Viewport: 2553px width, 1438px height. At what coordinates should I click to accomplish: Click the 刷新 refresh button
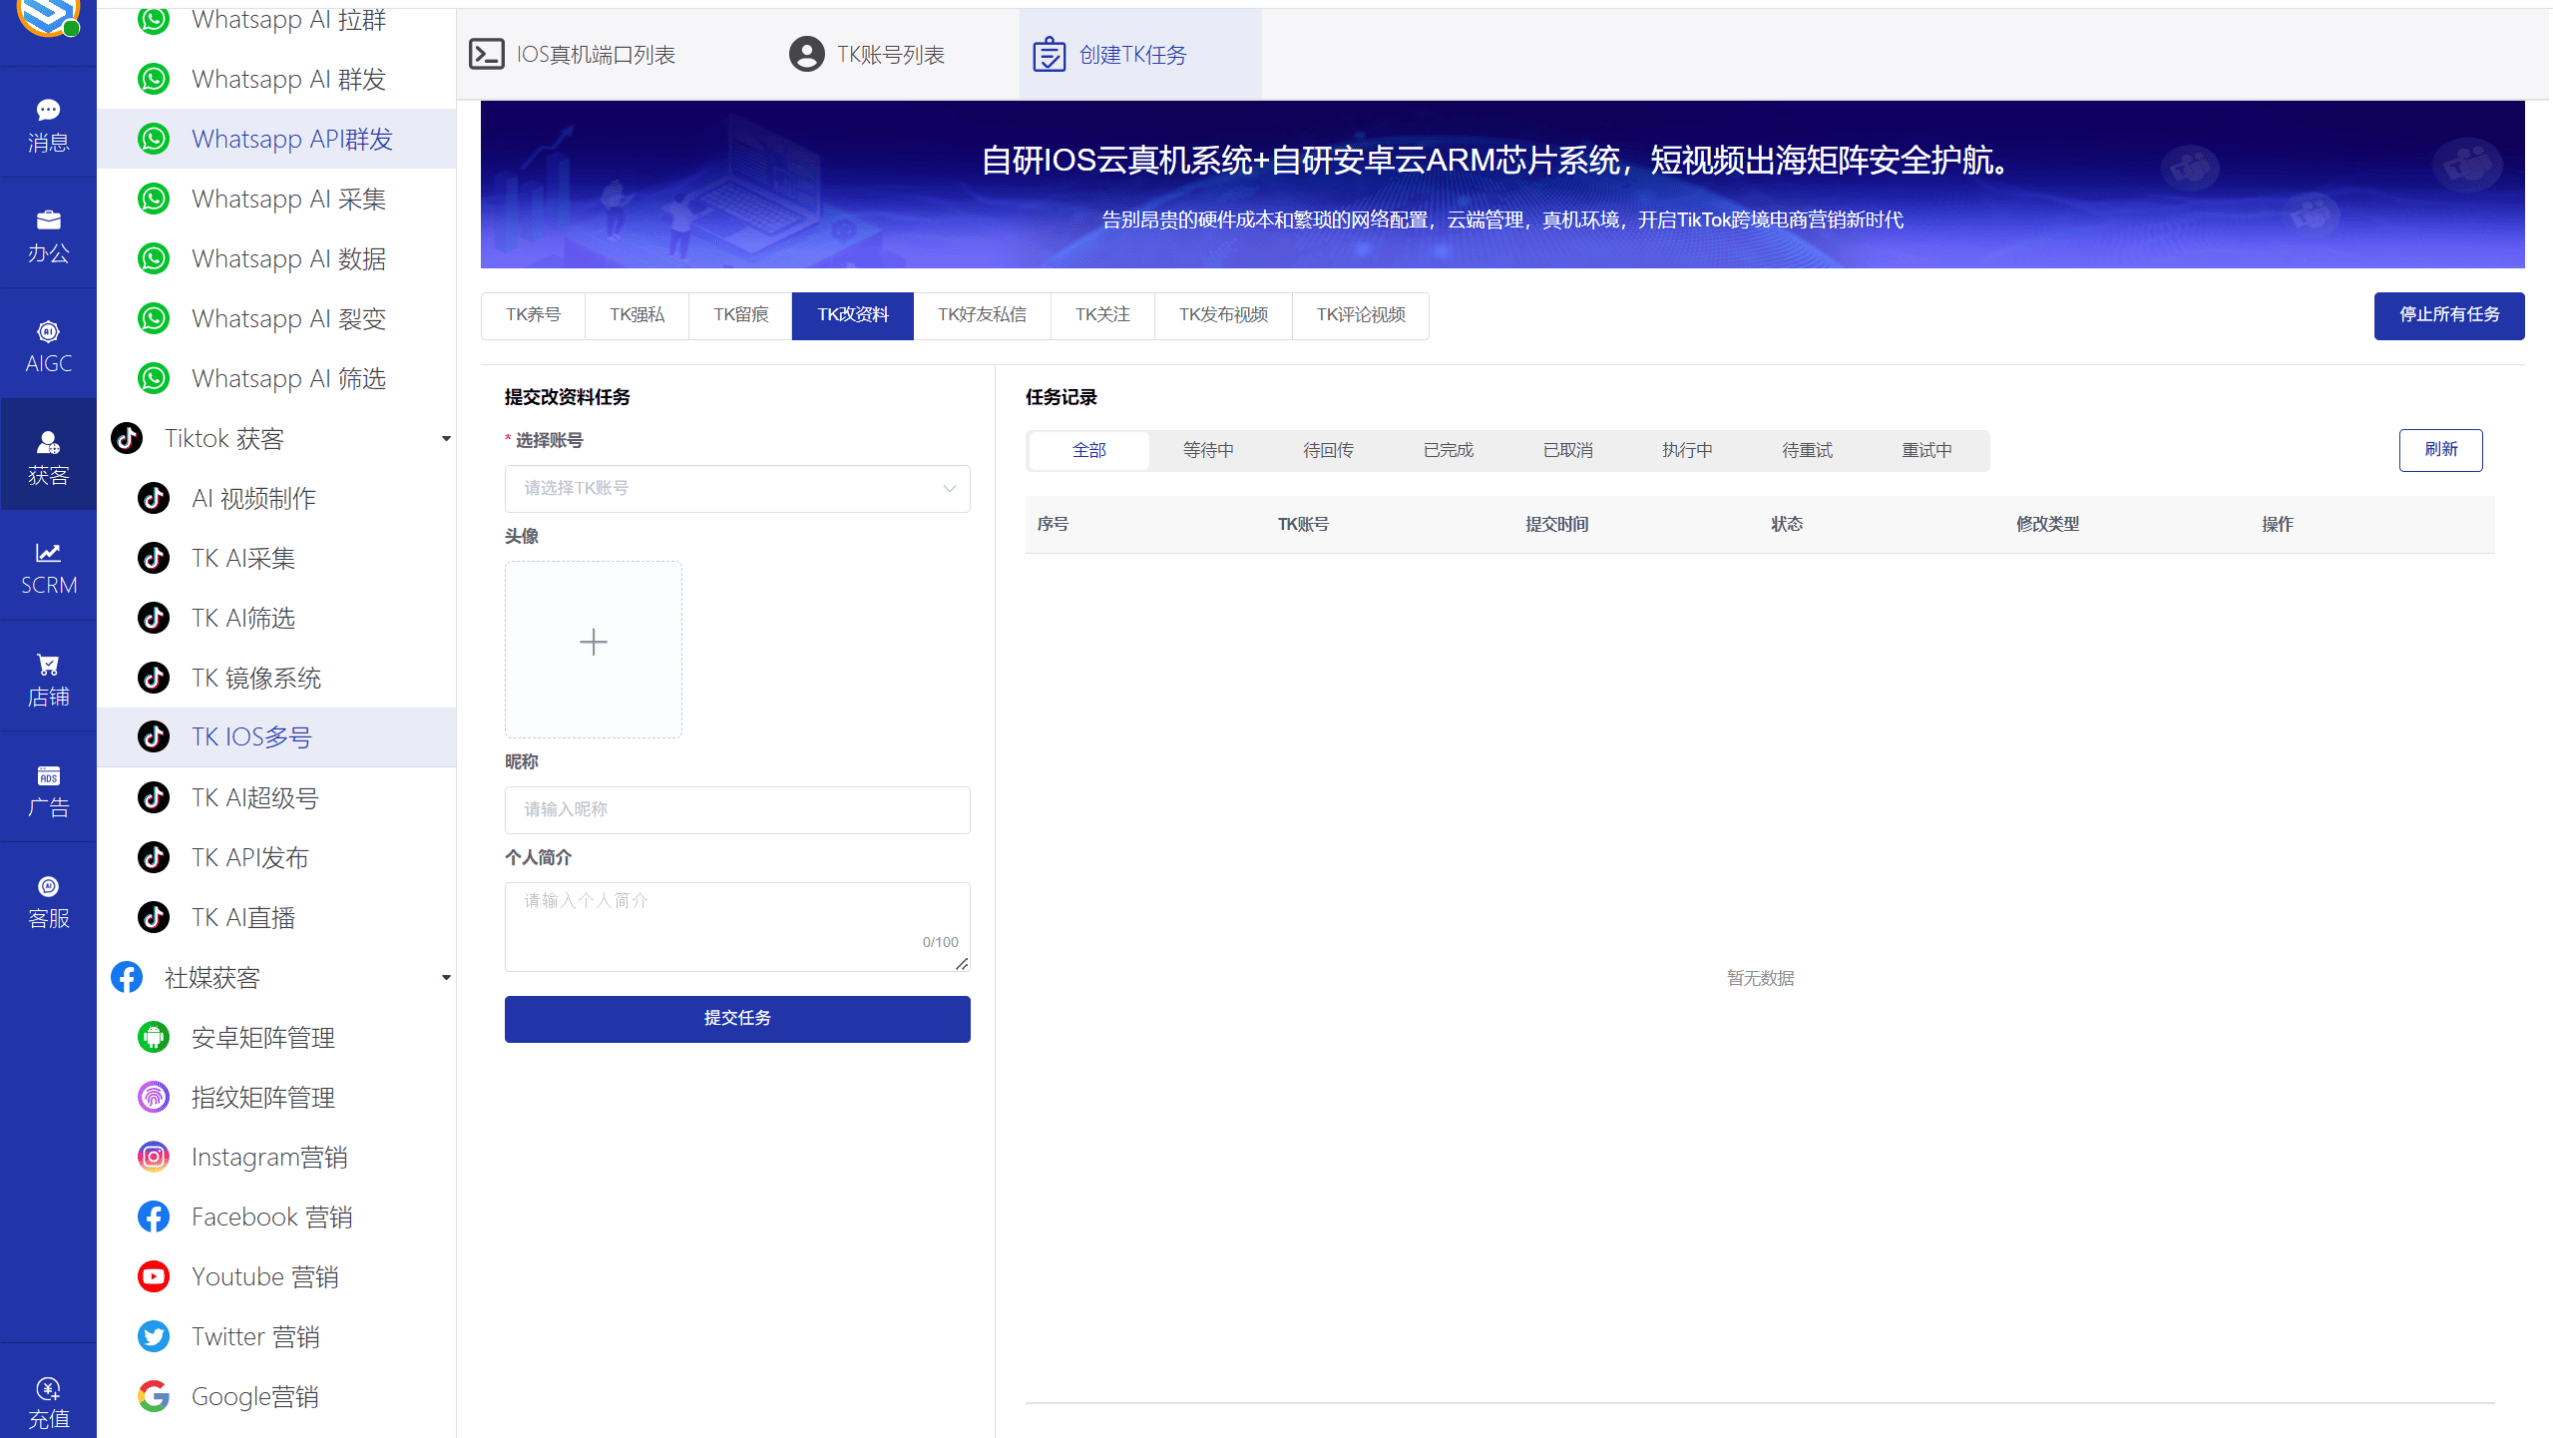(x=2440, y=450)
